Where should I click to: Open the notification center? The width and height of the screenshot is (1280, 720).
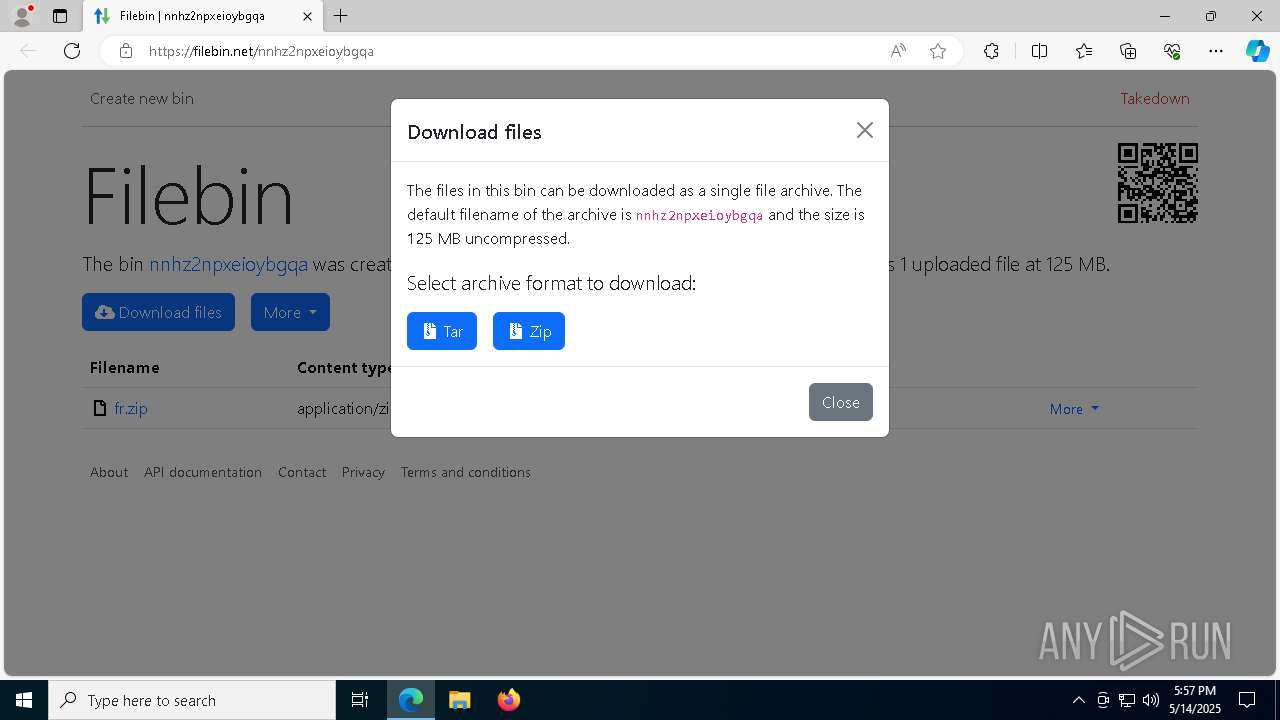[x=1247, y=700]
